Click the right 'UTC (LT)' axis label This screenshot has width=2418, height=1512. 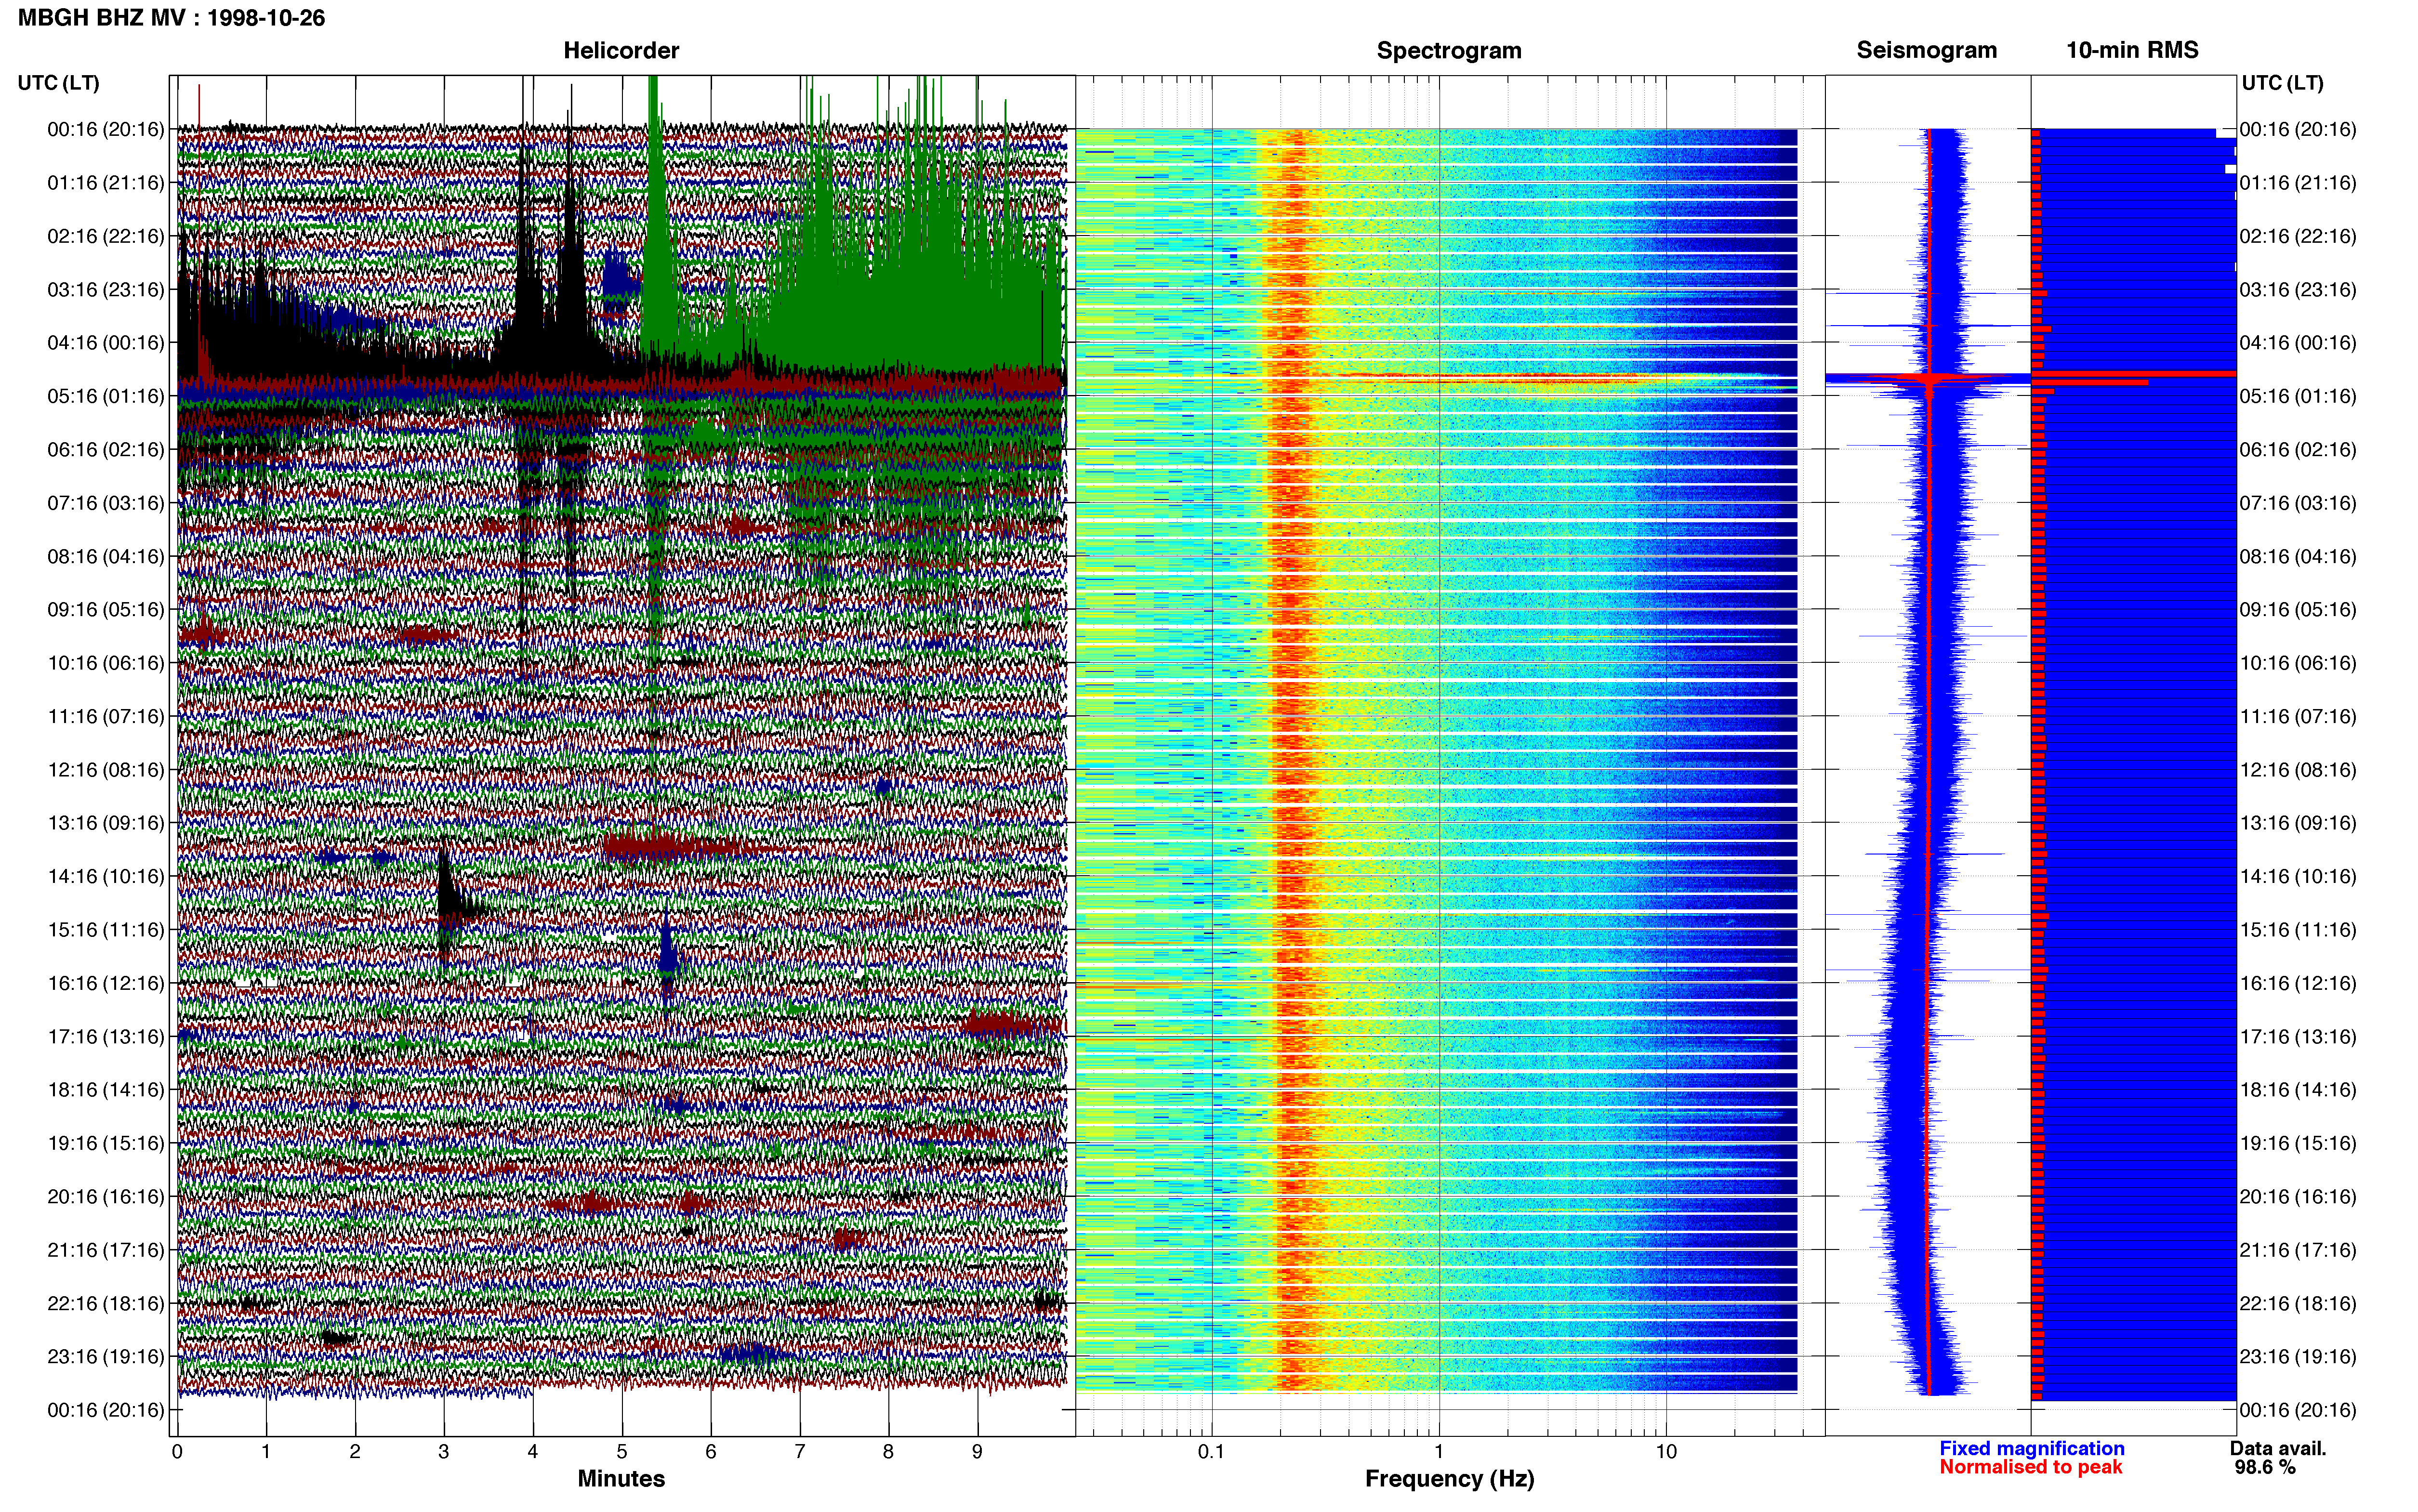coord(2282,83)
